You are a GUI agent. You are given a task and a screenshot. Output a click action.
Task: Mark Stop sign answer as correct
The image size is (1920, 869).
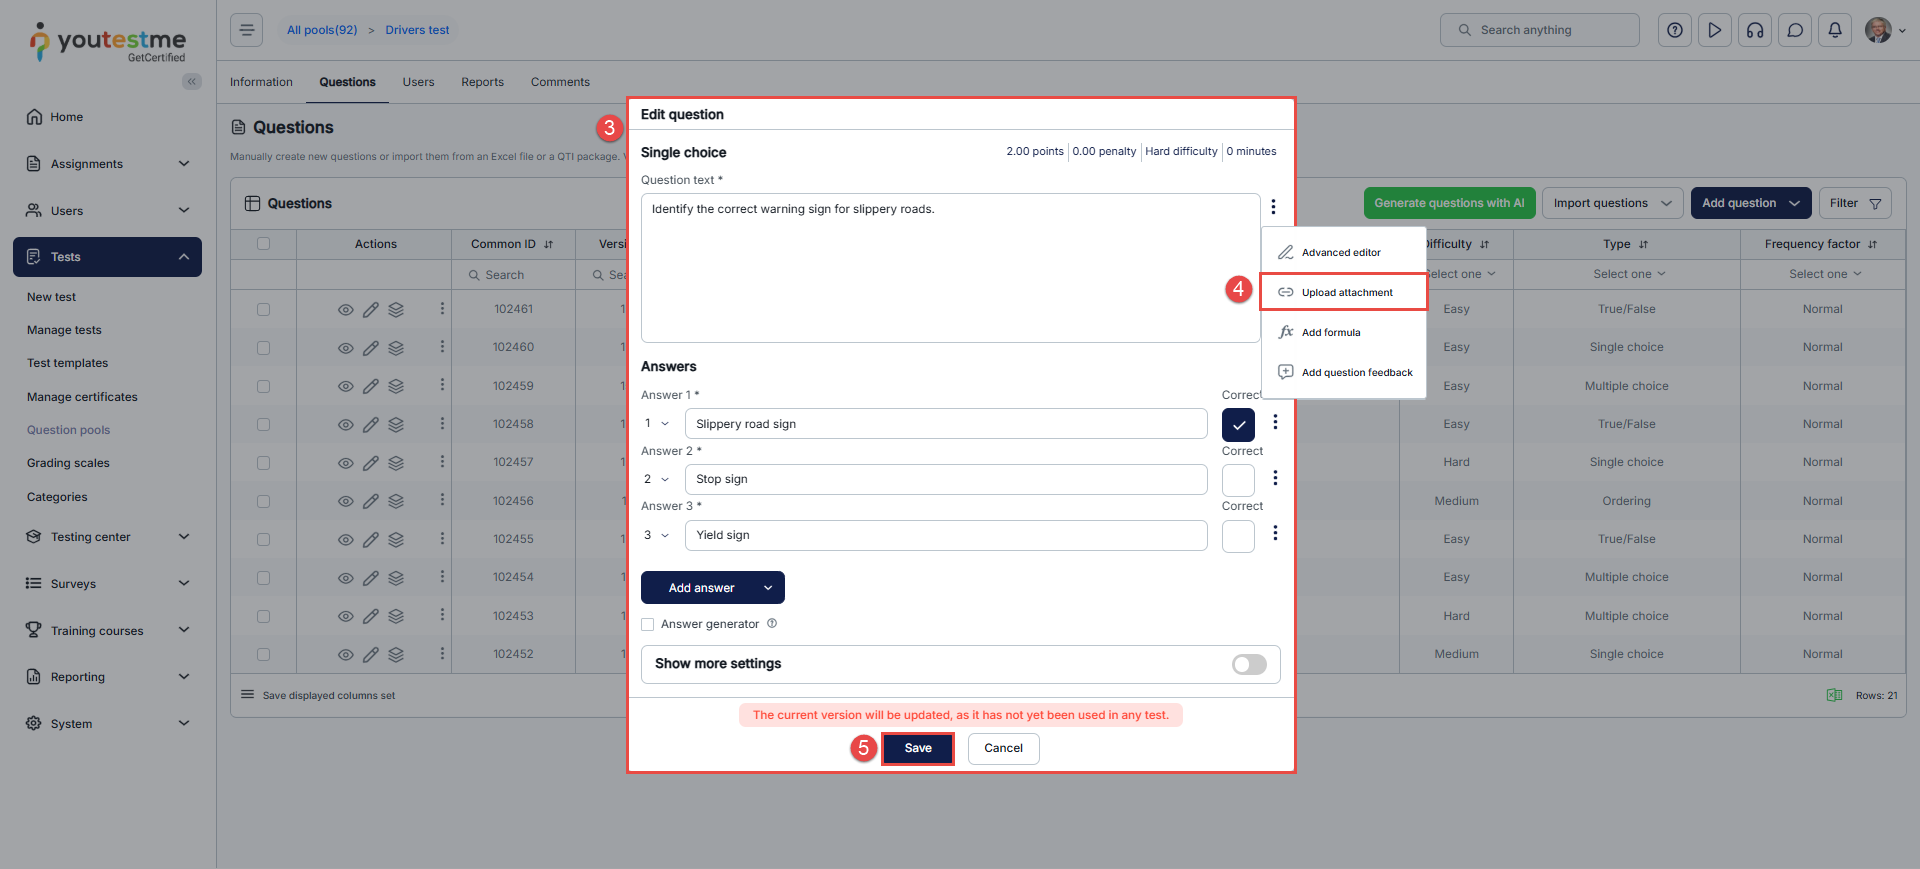[1238, 481]
